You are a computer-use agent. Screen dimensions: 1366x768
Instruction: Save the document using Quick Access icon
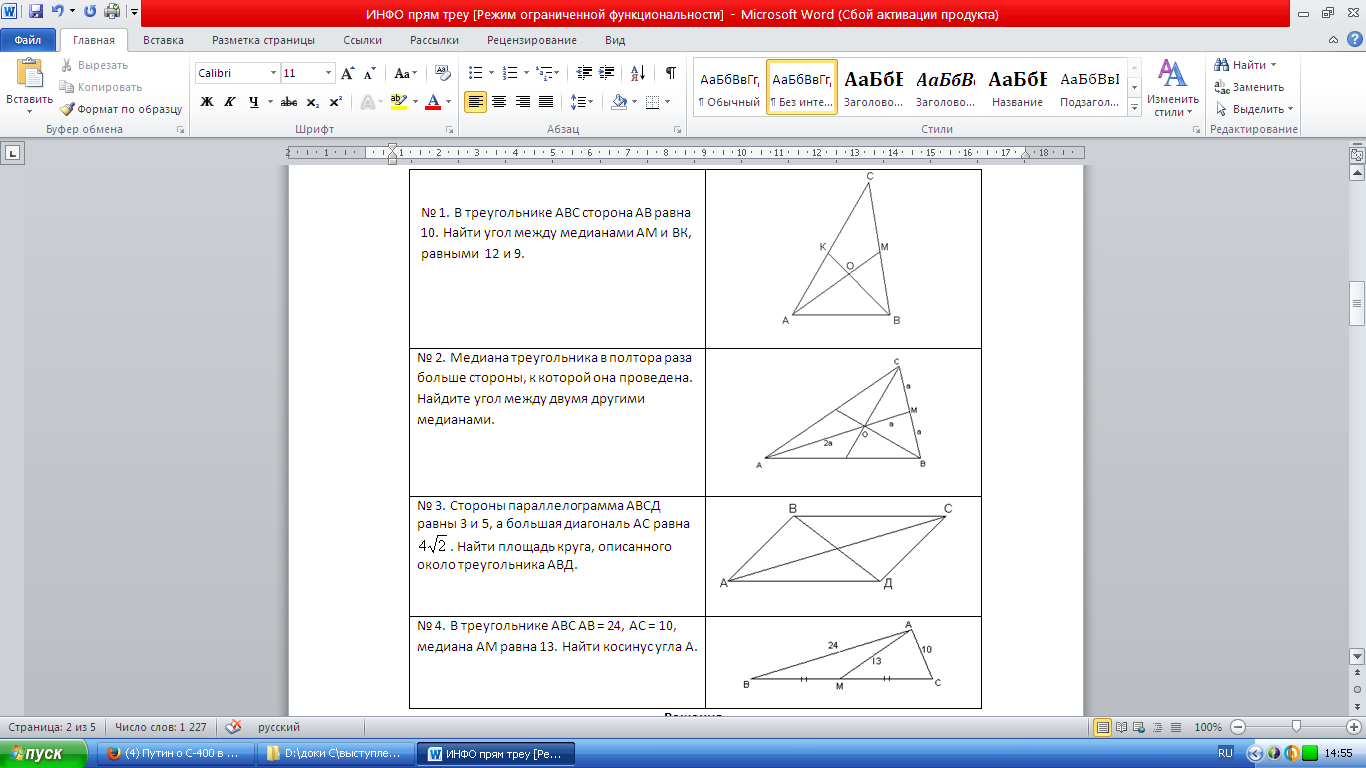(36, 12)
